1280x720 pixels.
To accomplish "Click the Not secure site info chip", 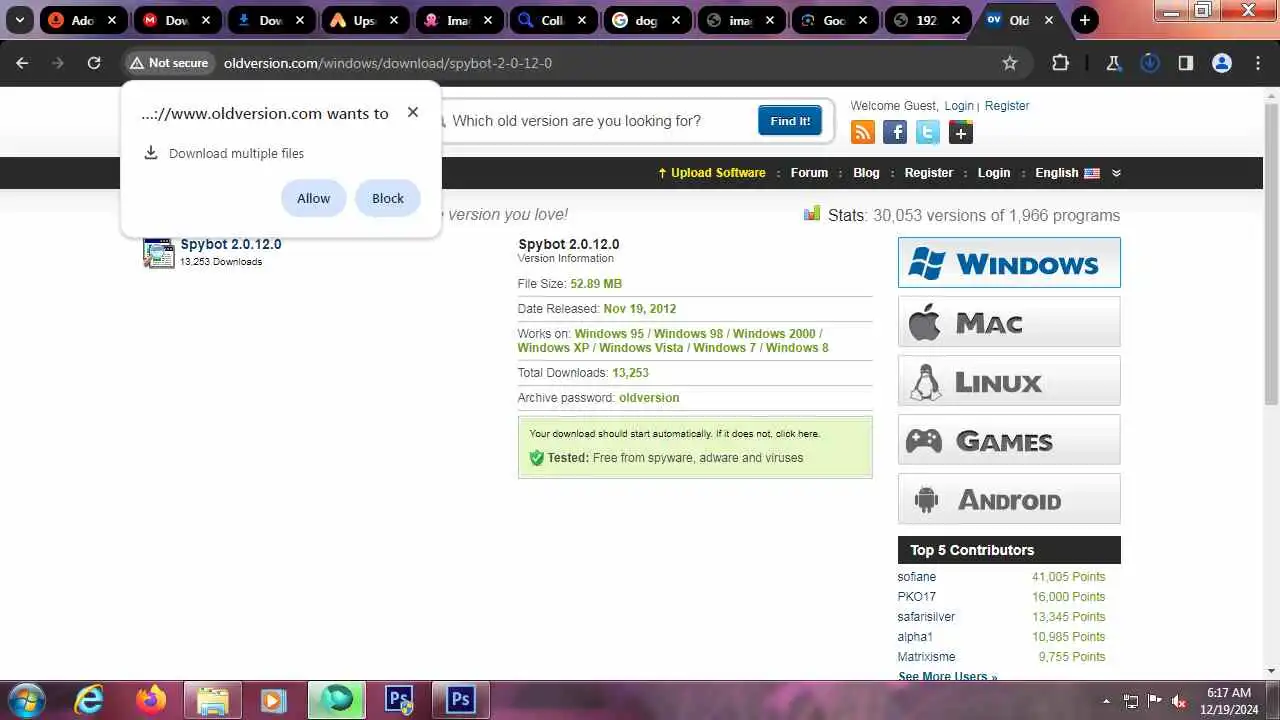I will [169, 63].
